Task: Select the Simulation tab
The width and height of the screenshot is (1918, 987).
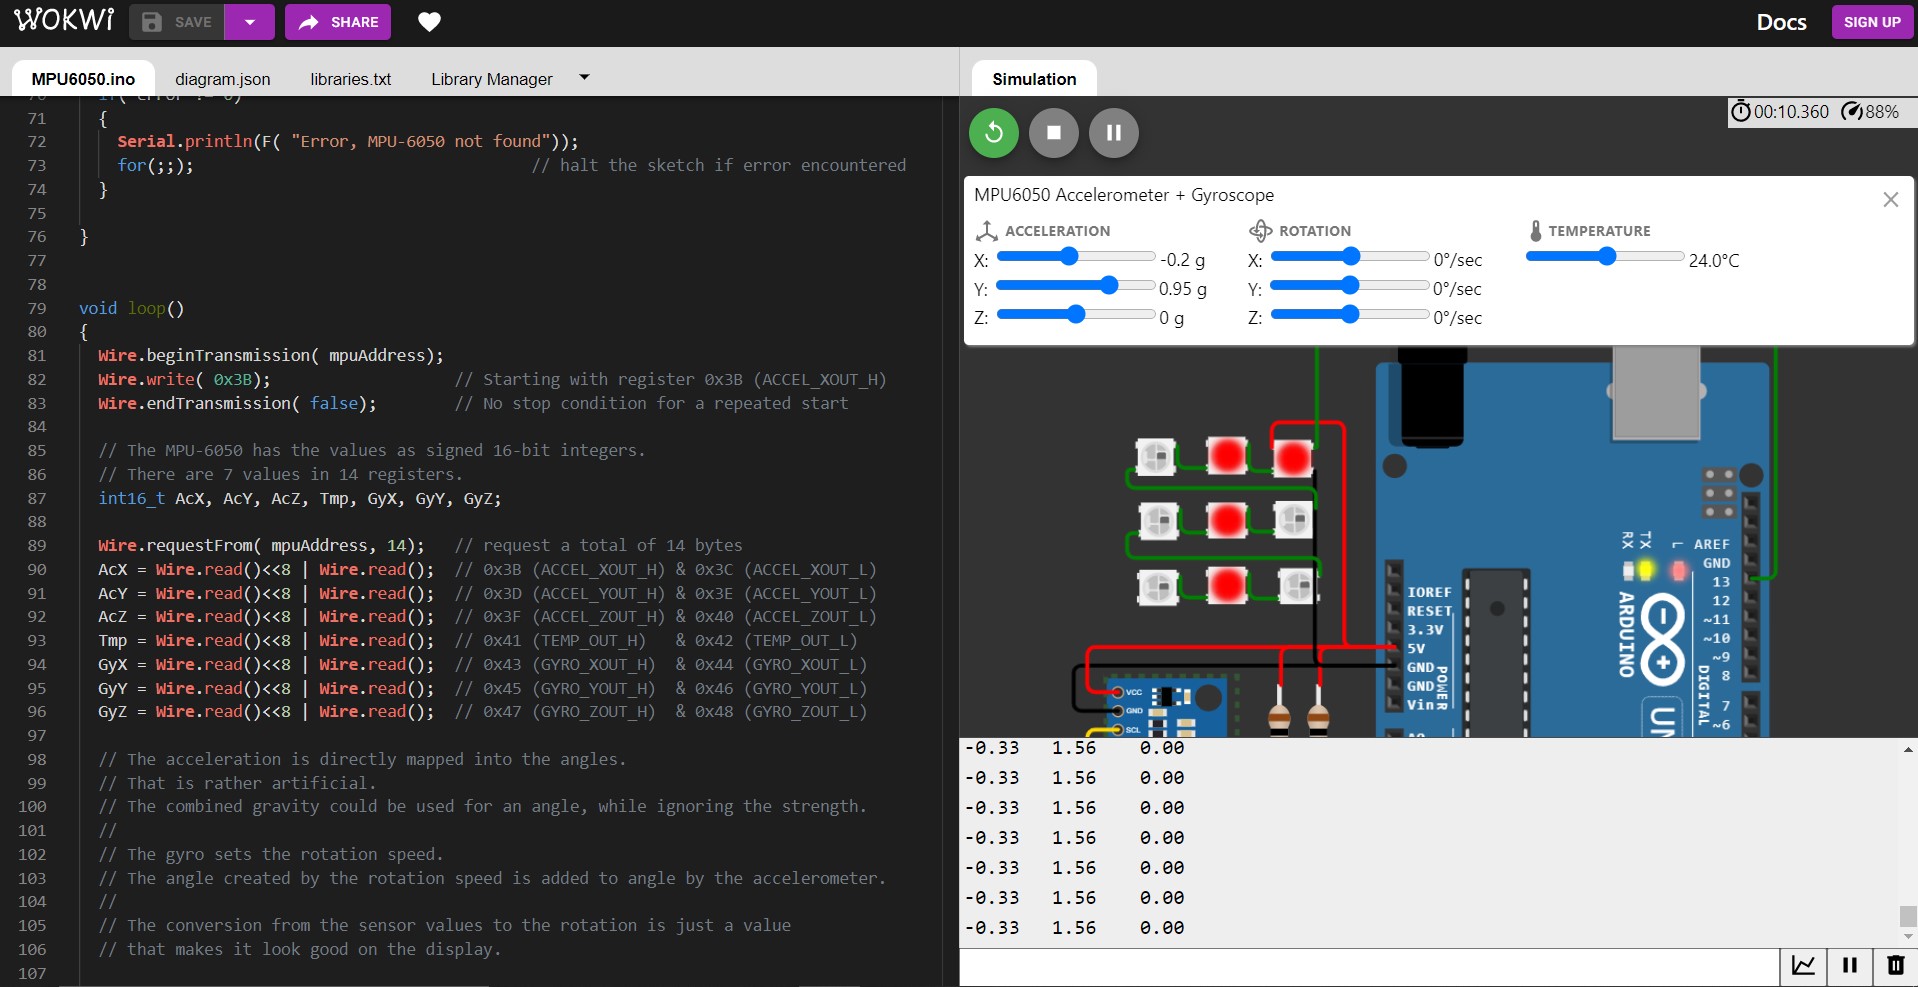Action: point(1034,79)
